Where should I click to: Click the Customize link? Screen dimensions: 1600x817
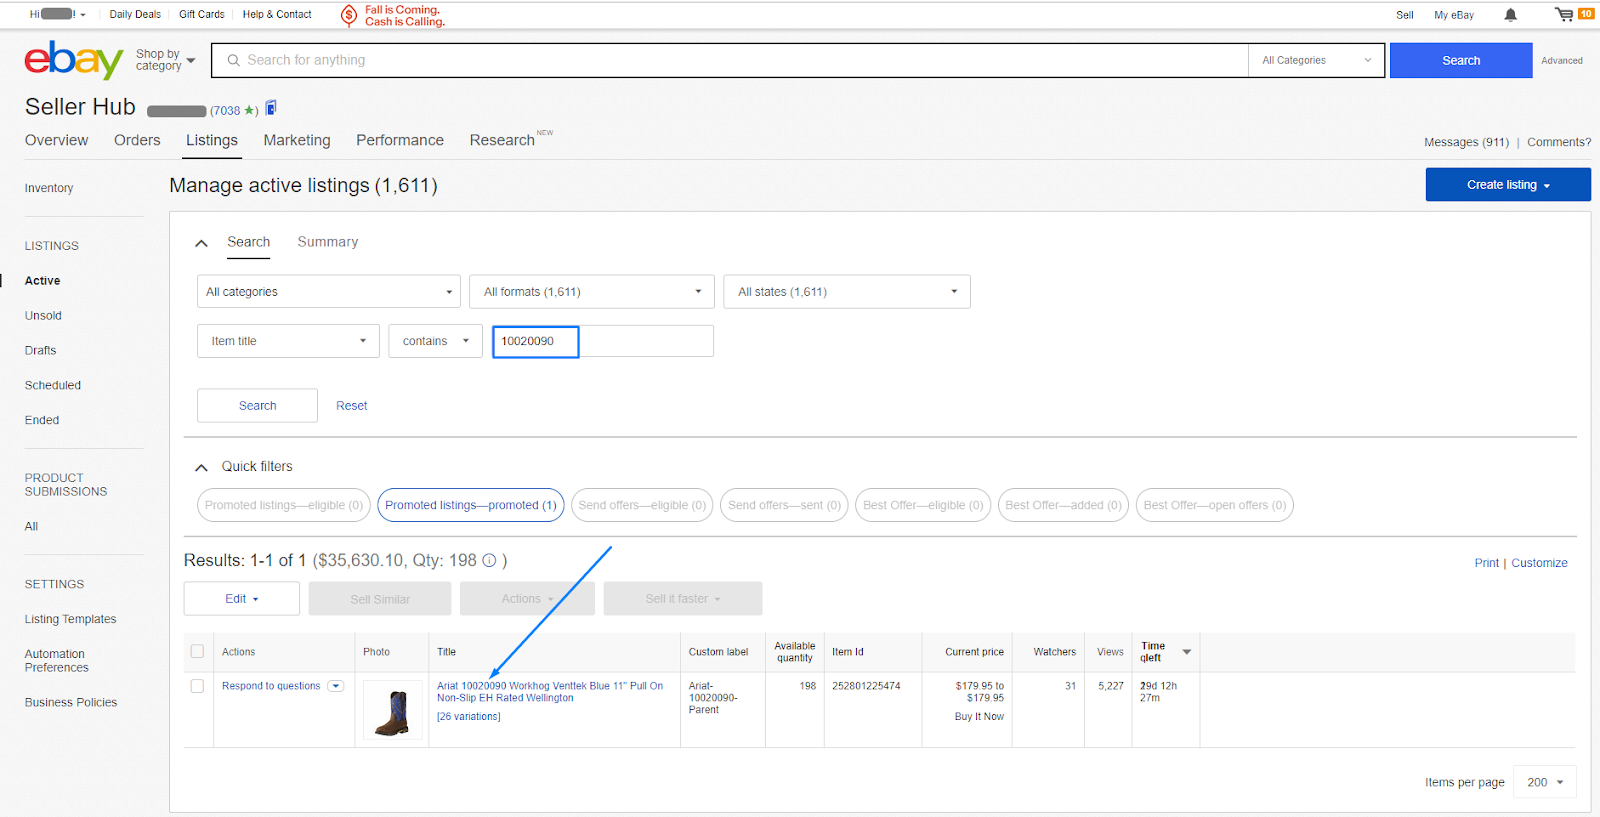point(1540,563)
